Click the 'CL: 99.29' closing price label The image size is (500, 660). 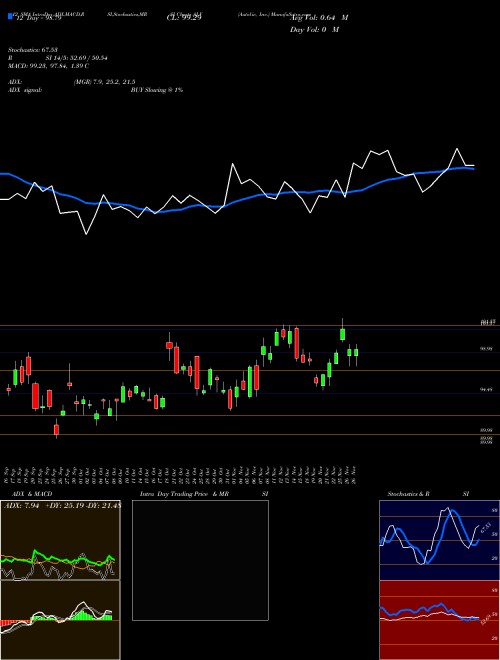tap(184, 17)
